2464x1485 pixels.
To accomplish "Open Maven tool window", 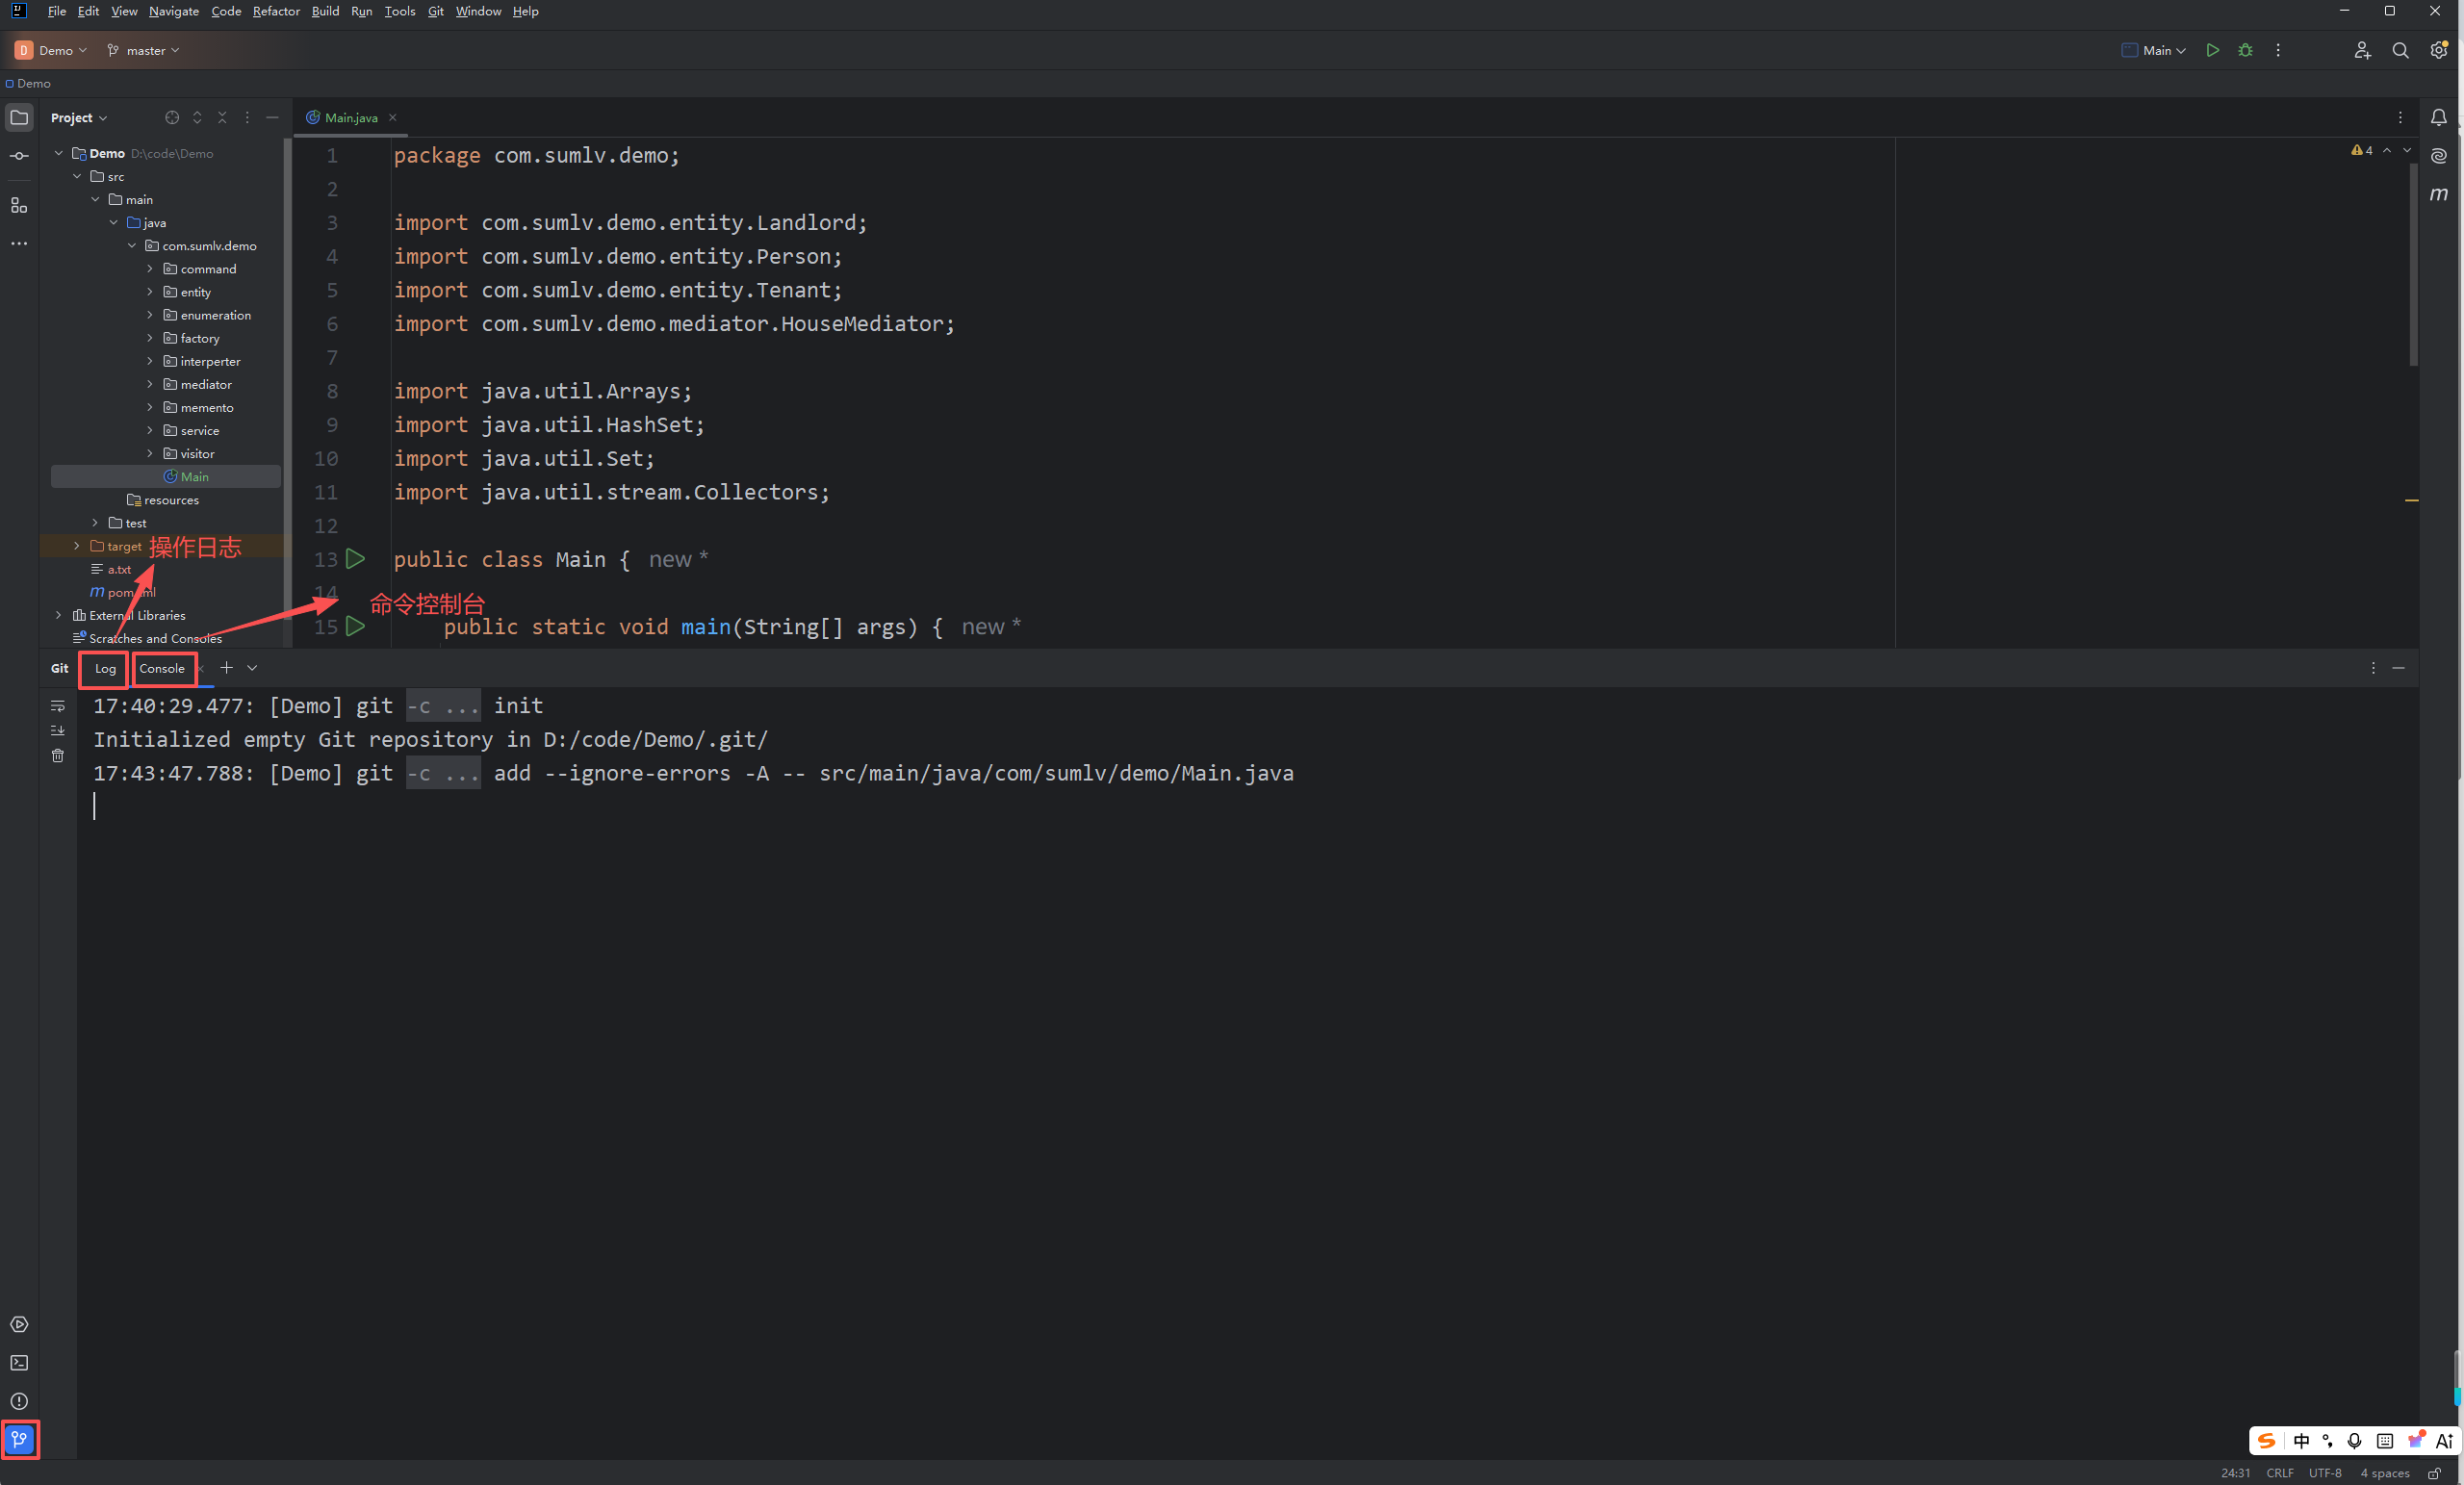I will 2439,194.
